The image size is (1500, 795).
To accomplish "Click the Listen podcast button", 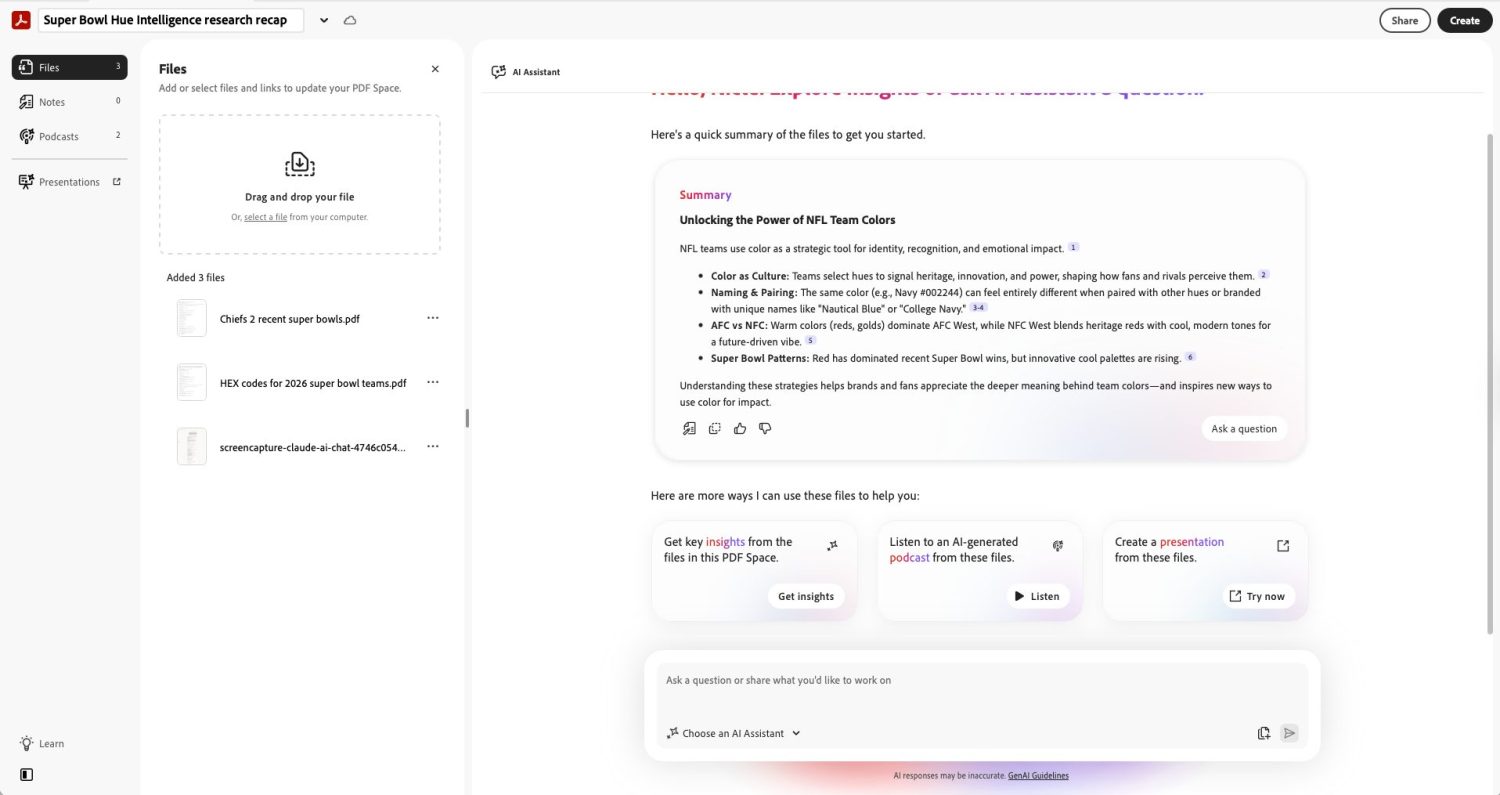I will (x=1037, y=596).
